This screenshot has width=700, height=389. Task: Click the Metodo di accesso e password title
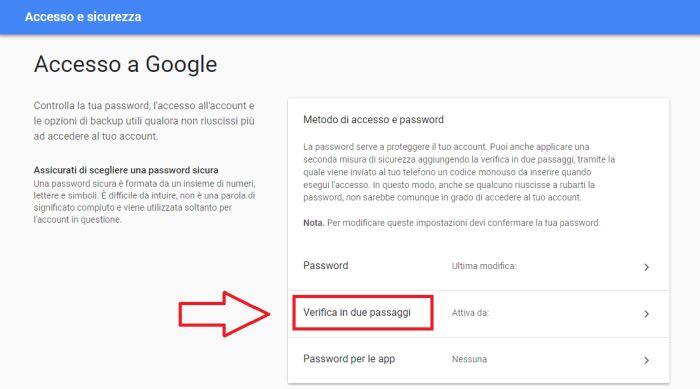tap(373, 120)
